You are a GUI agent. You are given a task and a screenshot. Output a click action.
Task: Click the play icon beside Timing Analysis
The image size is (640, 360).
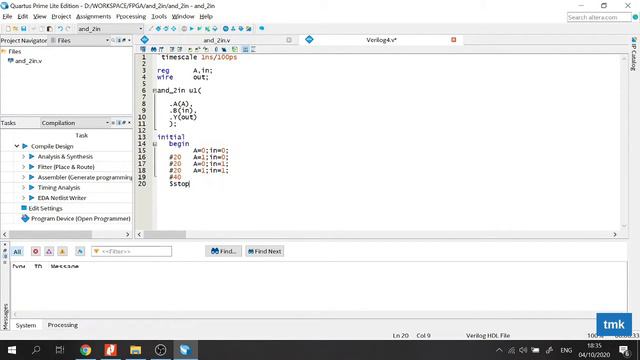tap(31, 187)
